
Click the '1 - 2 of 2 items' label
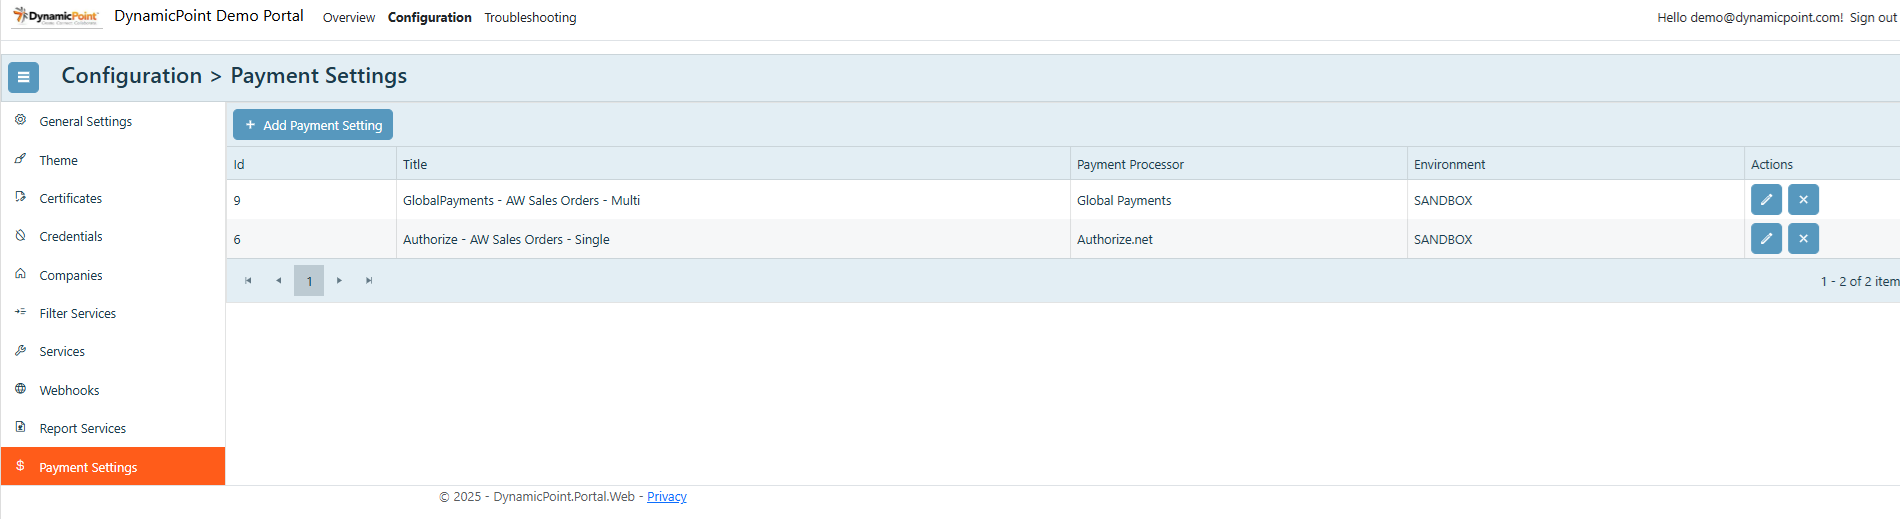pos(1860,282)
